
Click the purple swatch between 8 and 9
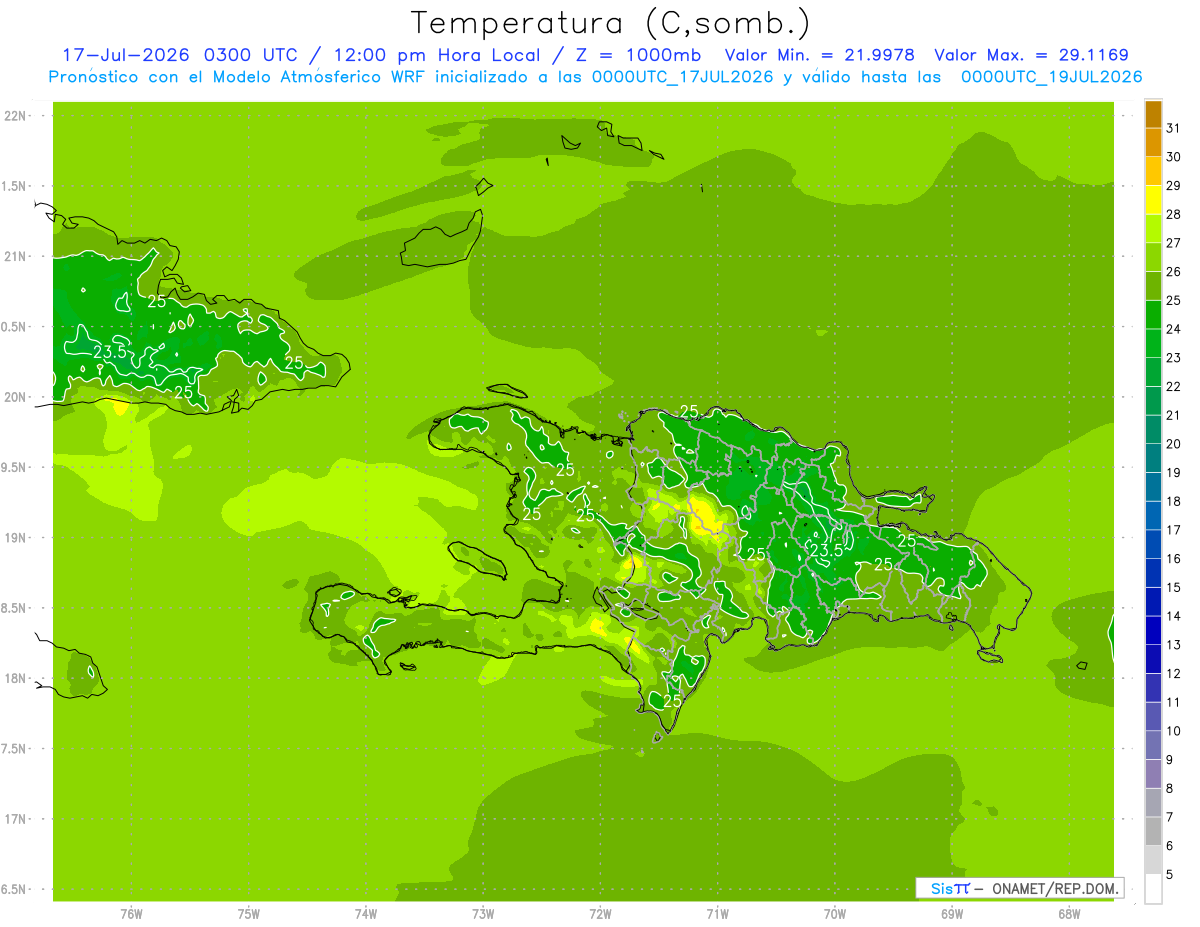[1153, 775]
